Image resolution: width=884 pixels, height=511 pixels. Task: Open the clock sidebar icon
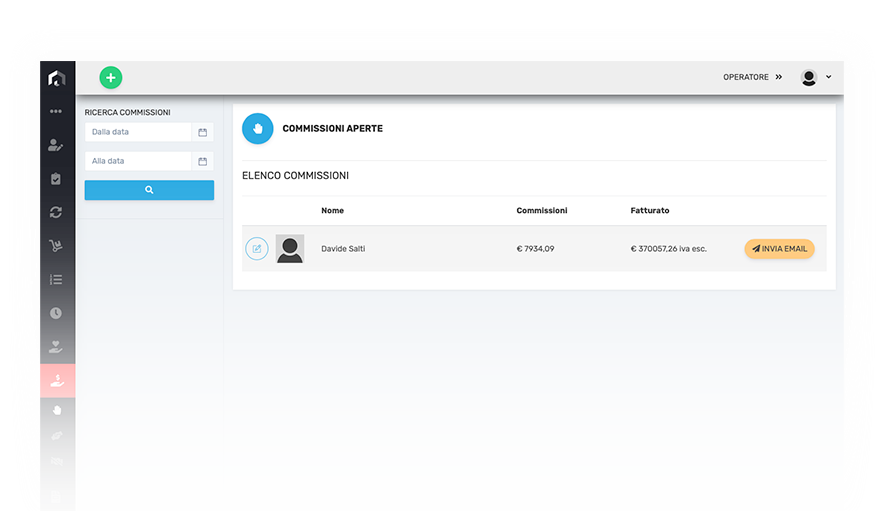pyautogui.click(x=56, y=313)
